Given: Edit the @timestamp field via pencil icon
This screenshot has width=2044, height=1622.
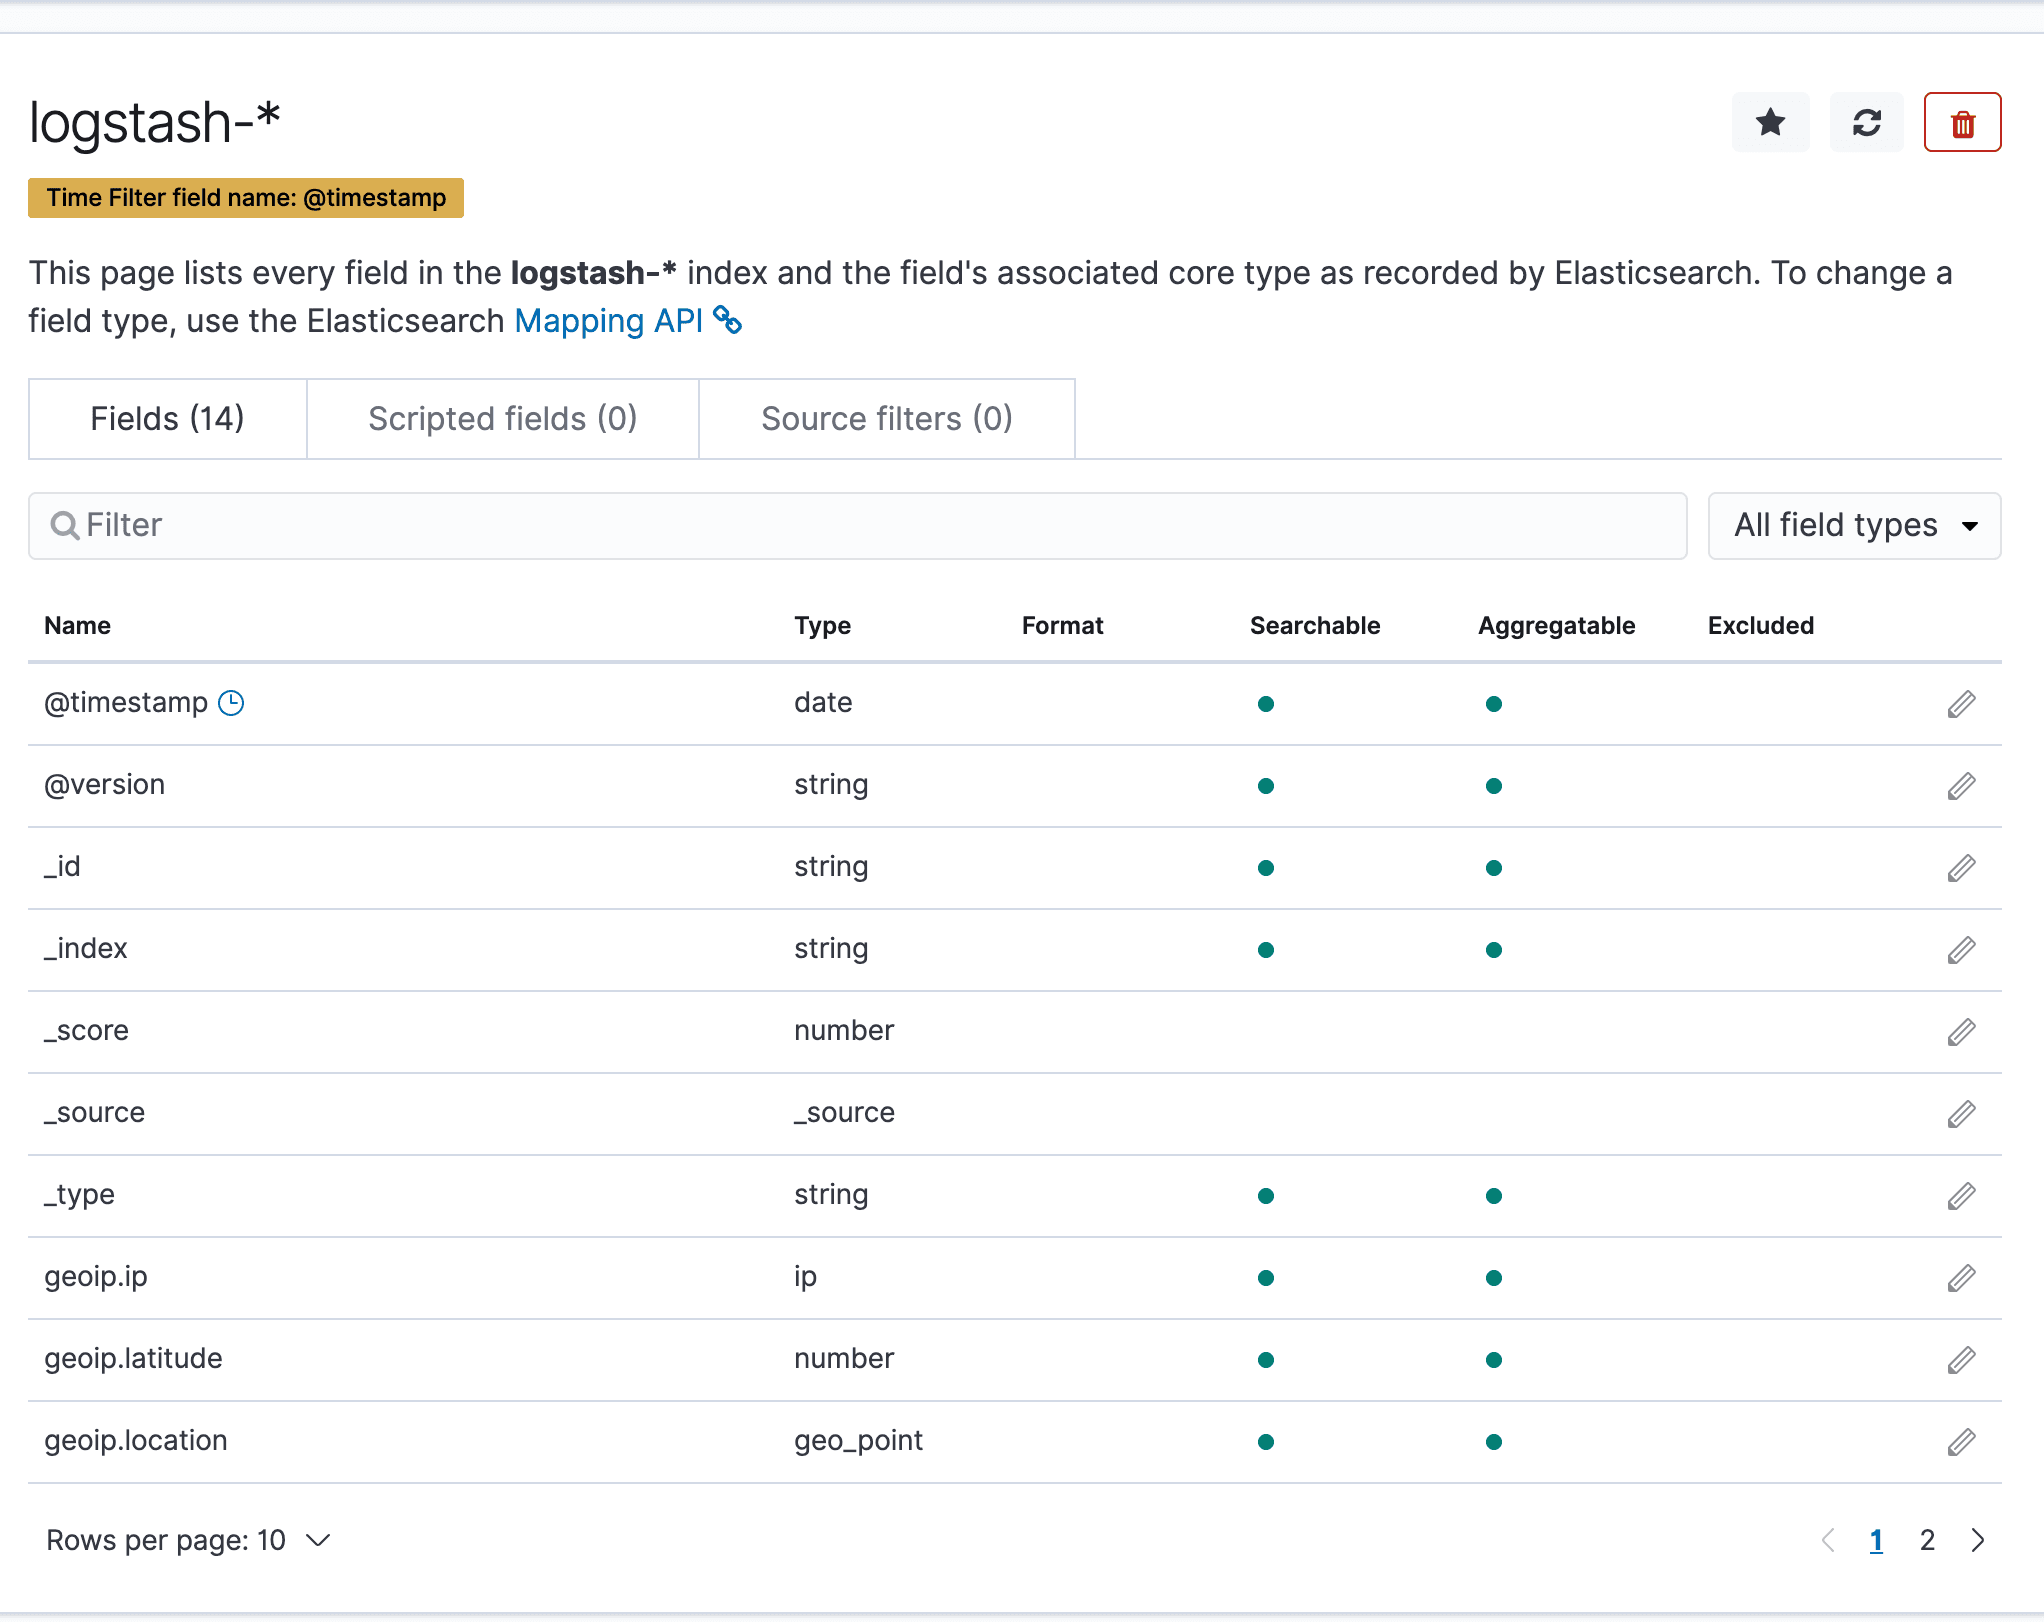Looking at the screenshot, I should point(1960,703).
